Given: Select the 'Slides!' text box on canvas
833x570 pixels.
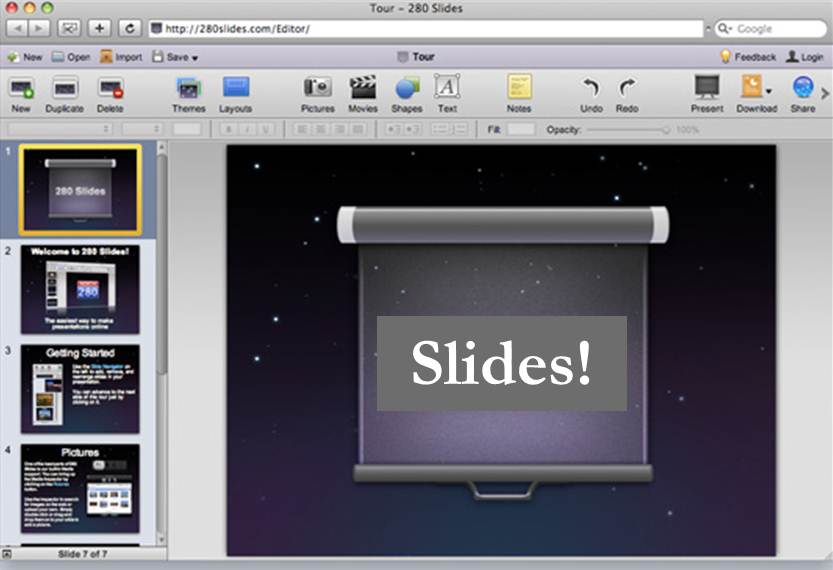Looking at the screenshot, I should pyautogui.click(x=502, y=363).
